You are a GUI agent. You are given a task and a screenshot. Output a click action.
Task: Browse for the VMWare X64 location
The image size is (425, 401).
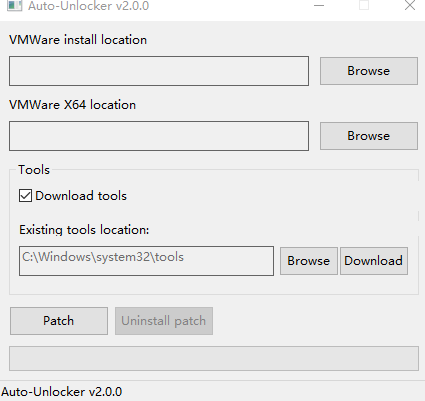(369, 136)
